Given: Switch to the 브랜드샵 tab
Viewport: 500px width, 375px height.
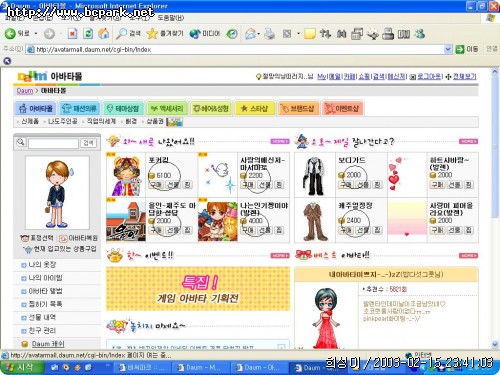Looking at the screenshot, I should click(x=298, y=108).
